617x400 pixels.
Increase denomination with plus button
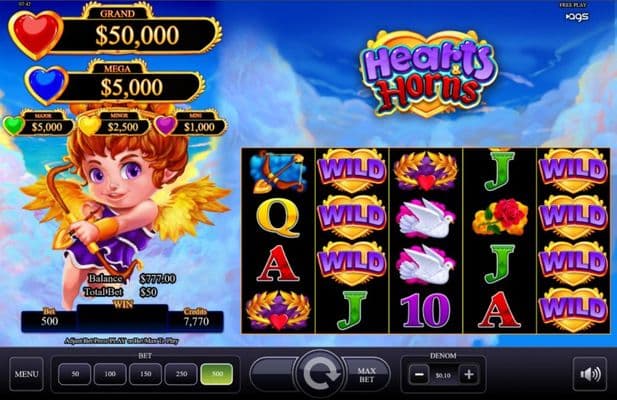point(469,374)
